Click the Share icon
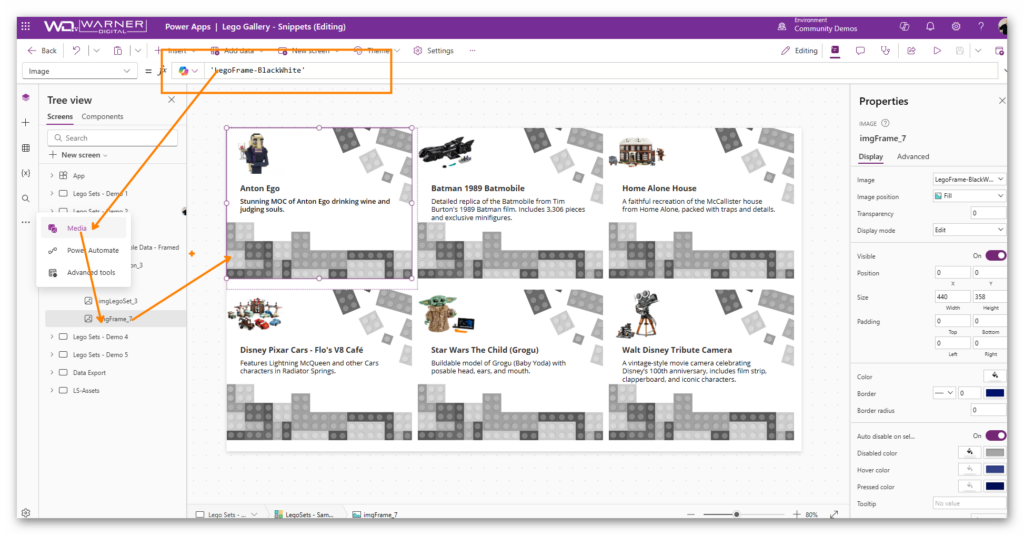The image size is (1024, 535). point(911,50)
